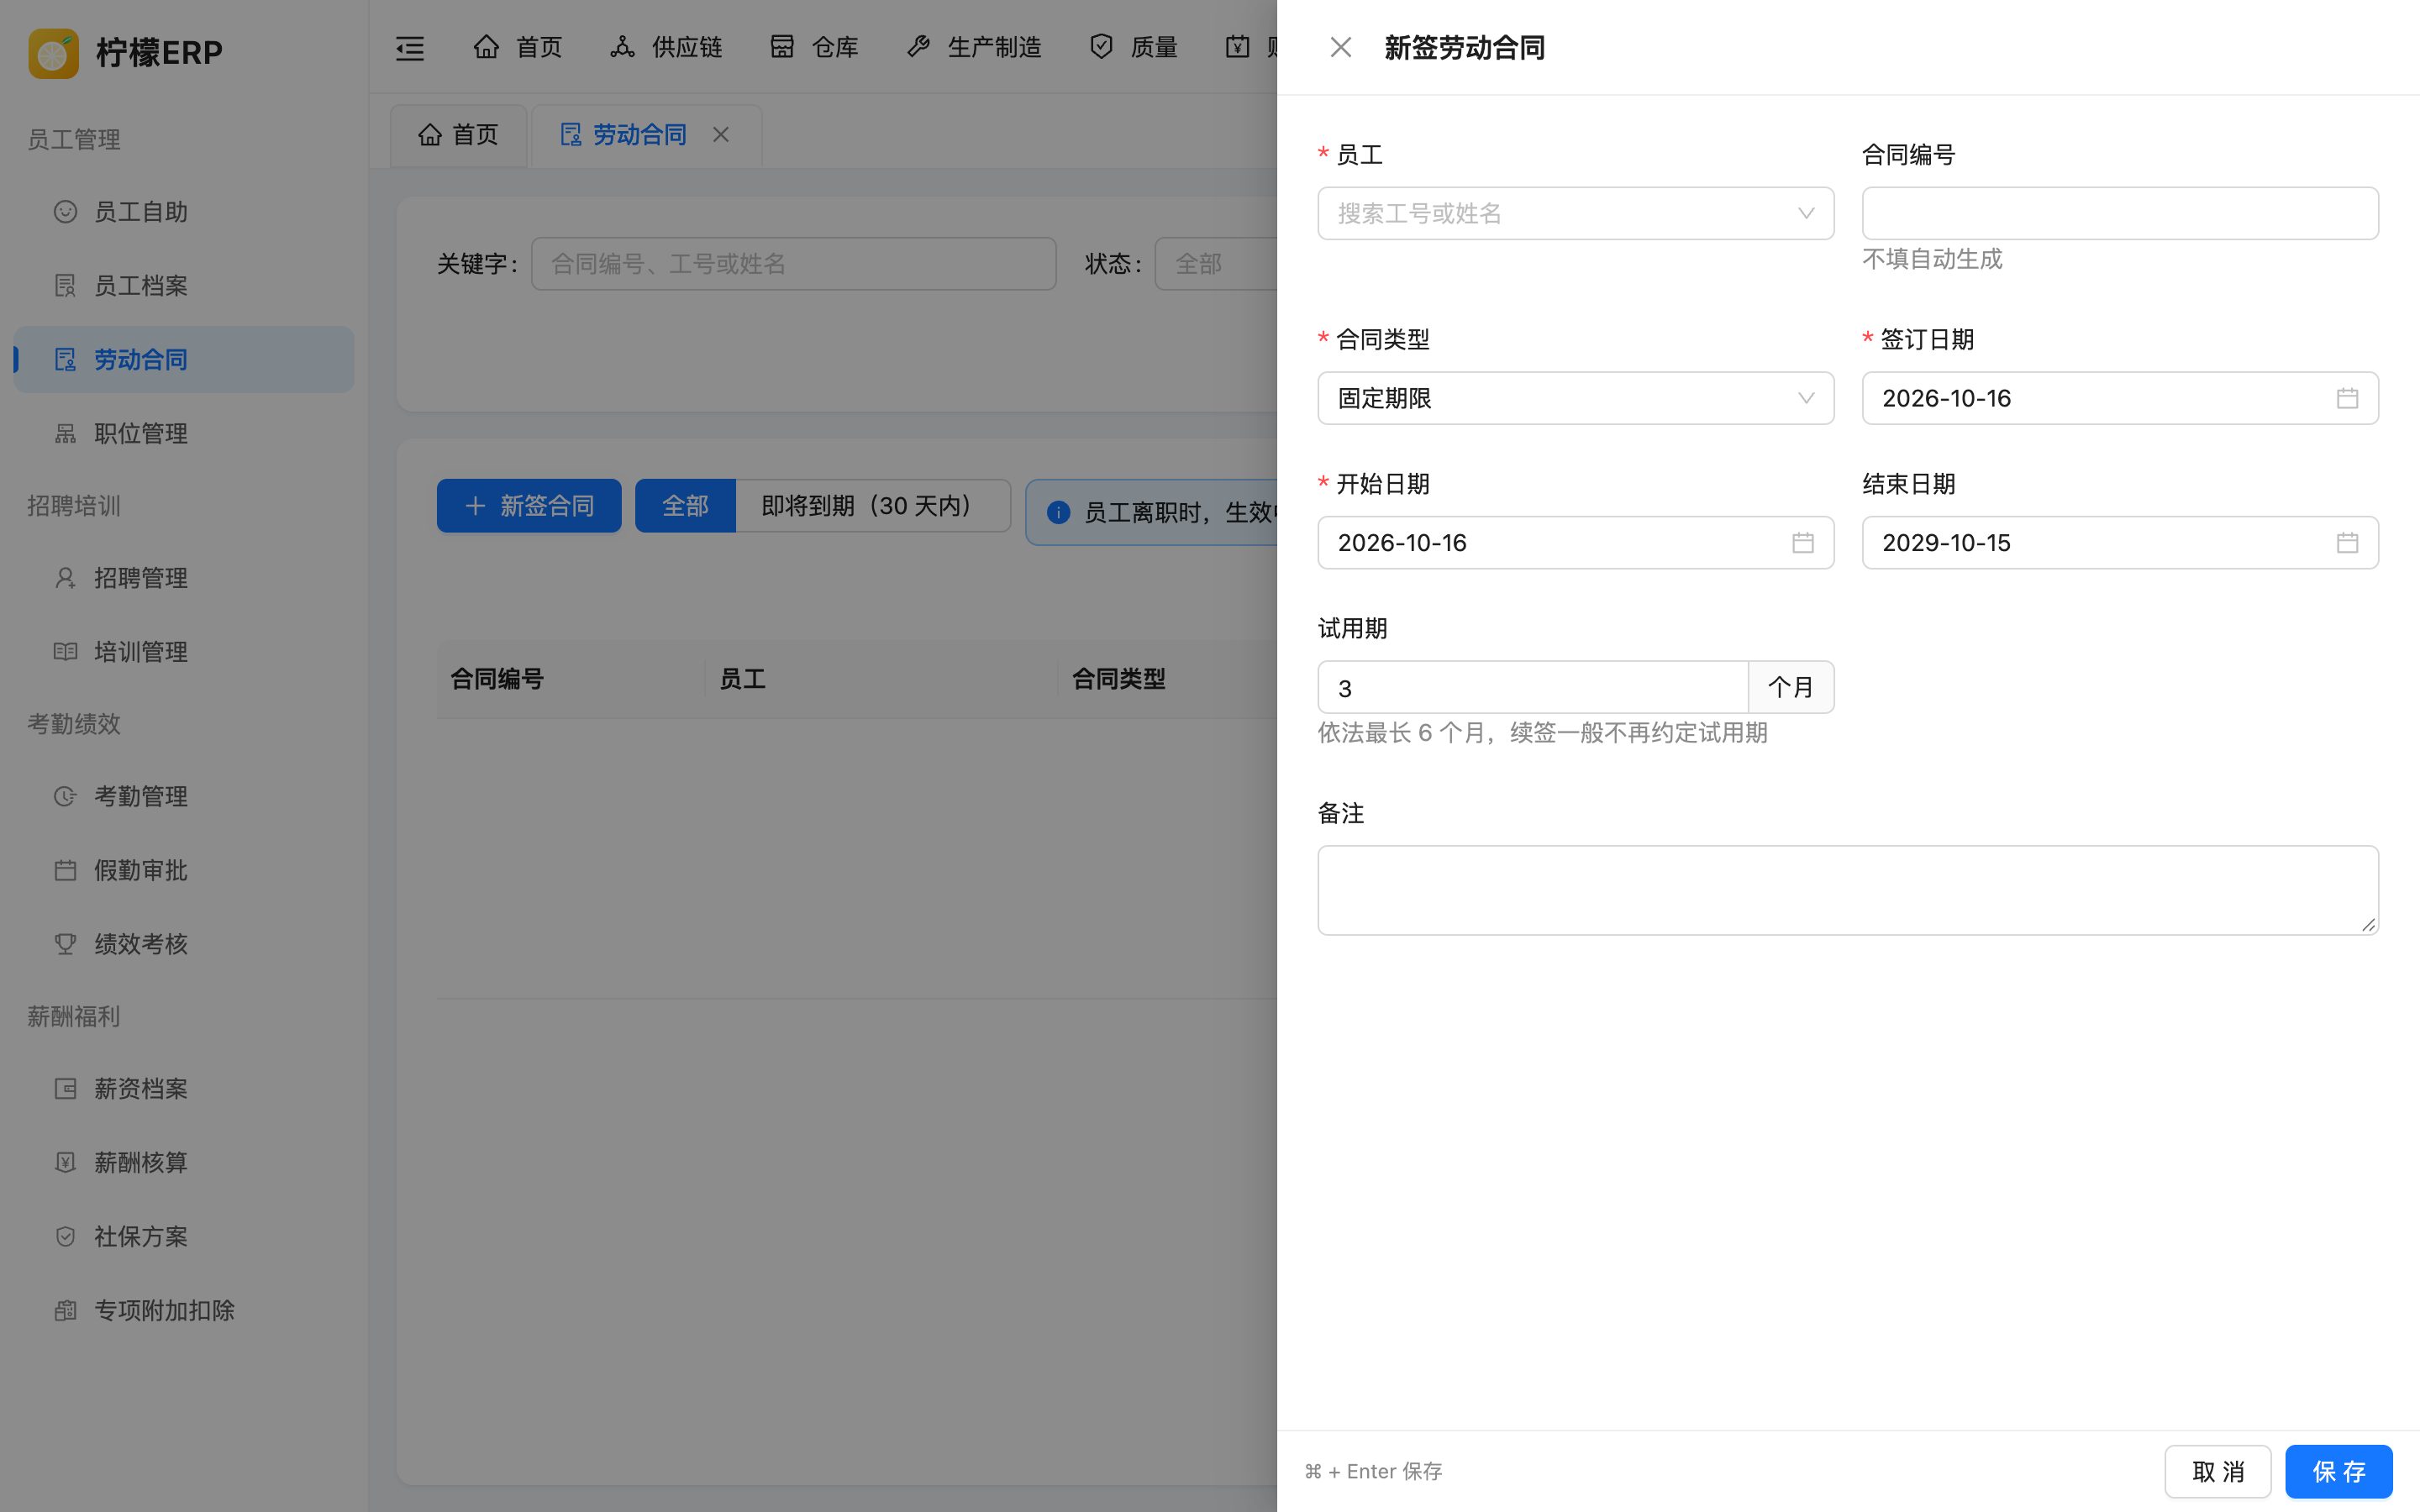Open calendar icon in 开始日期 field
Screen dimensions: 2420x1512
point(1803,543)
